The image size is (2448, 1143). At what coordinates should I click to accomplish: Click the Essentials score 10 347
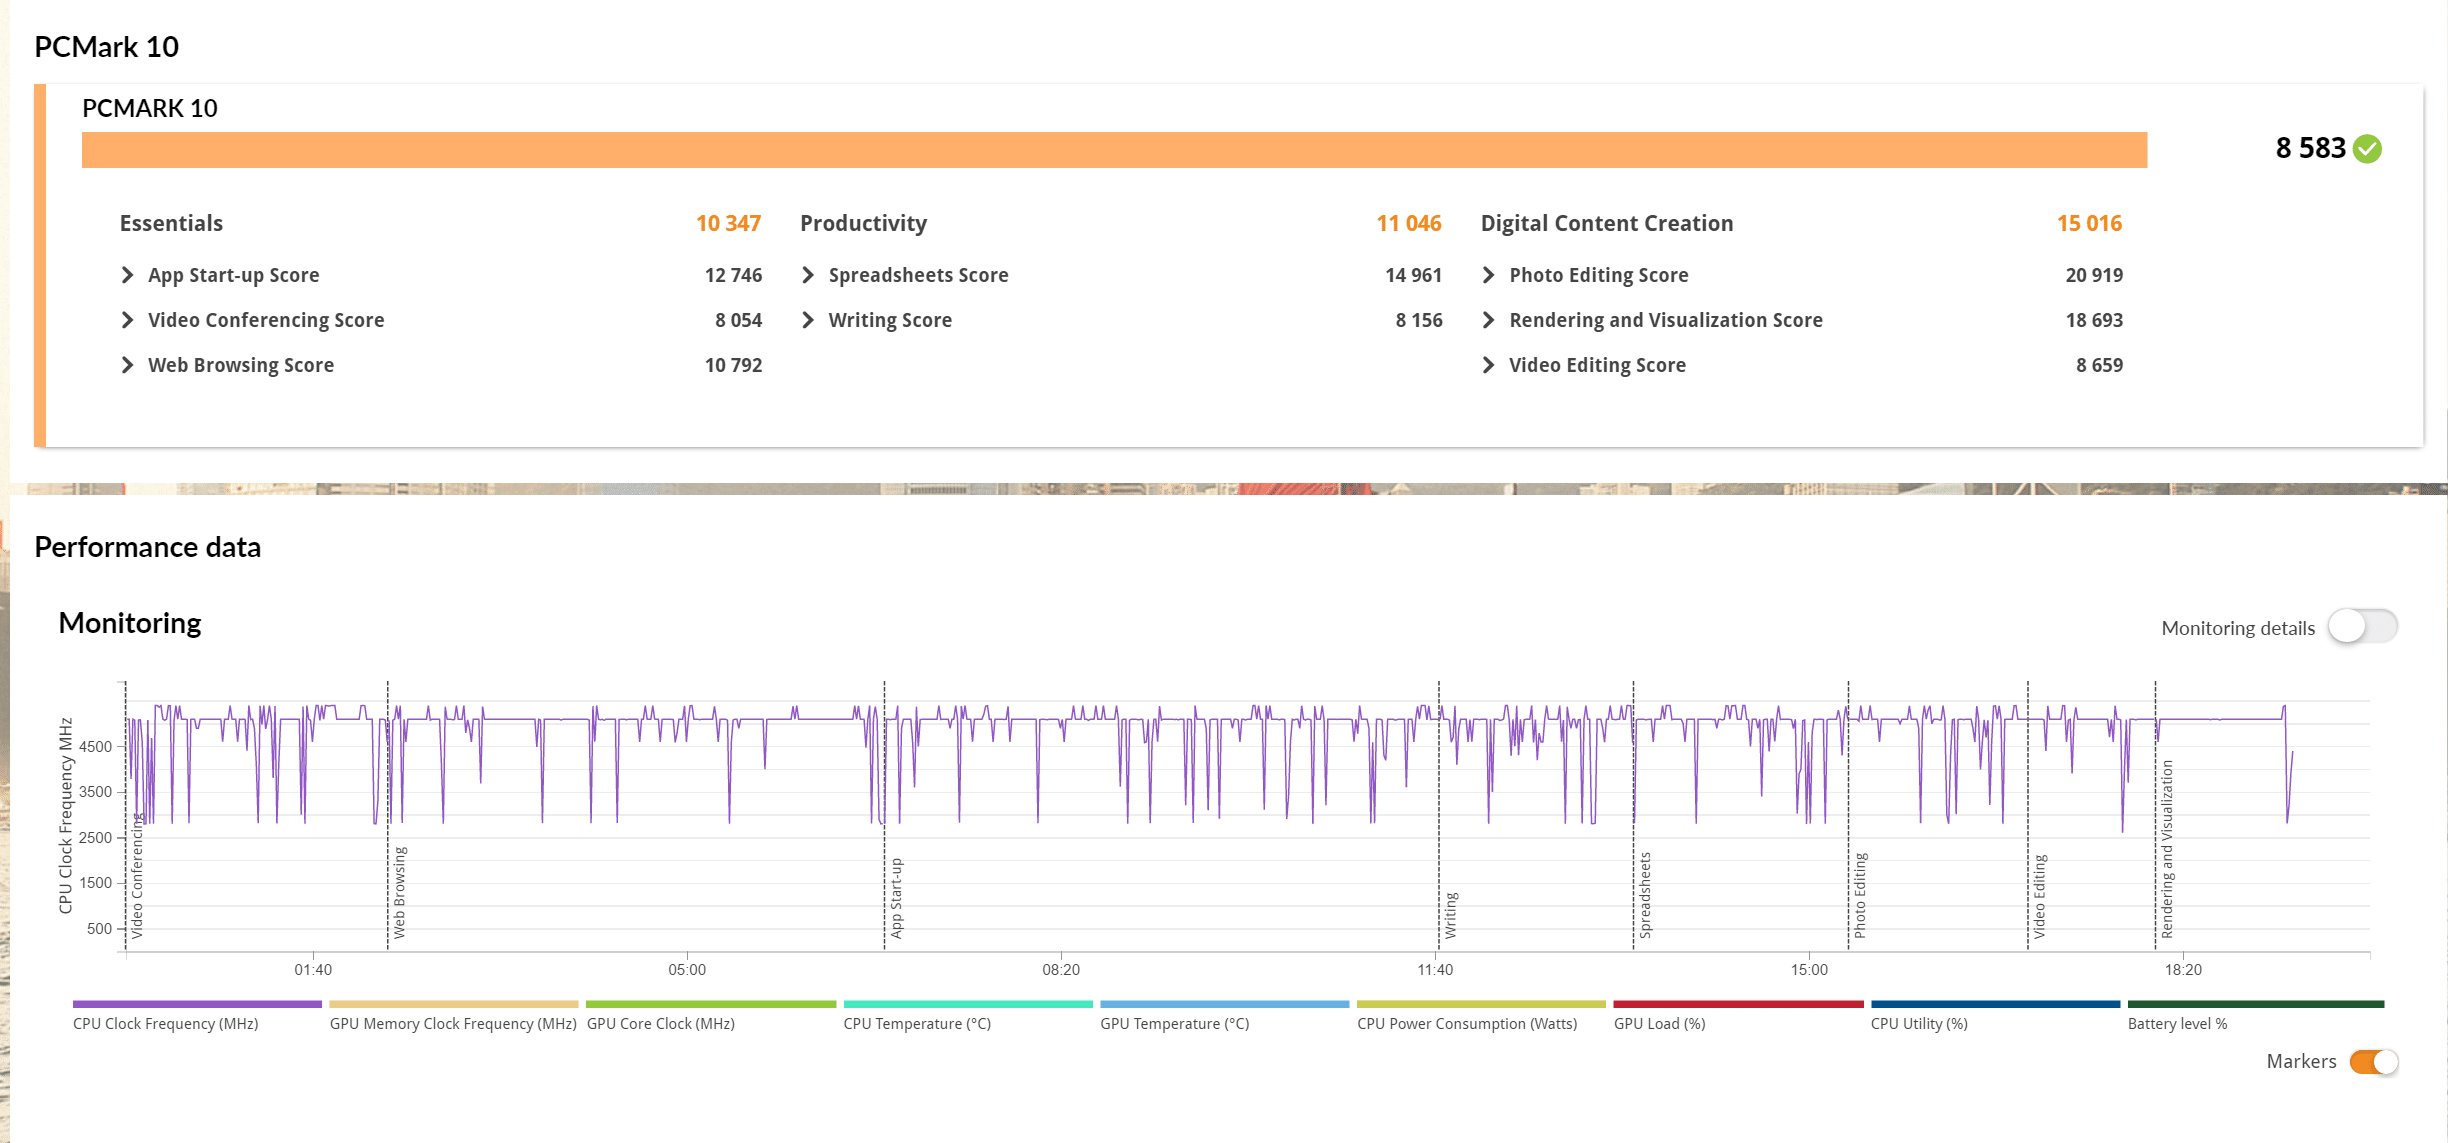729,223
